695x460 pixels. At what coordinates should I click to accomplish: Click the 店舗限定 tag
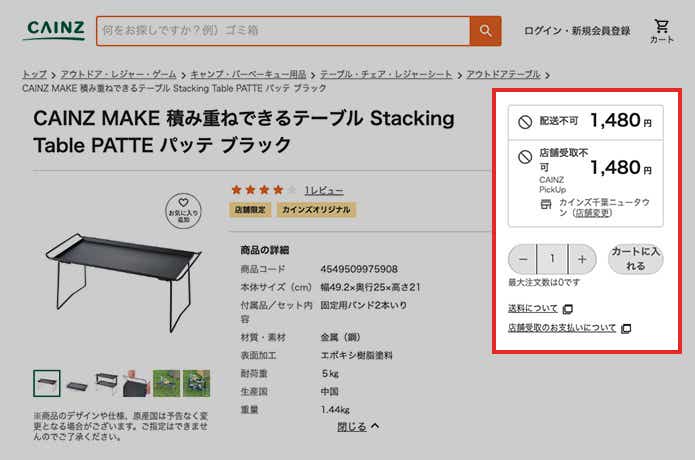[x=250, y=210]
